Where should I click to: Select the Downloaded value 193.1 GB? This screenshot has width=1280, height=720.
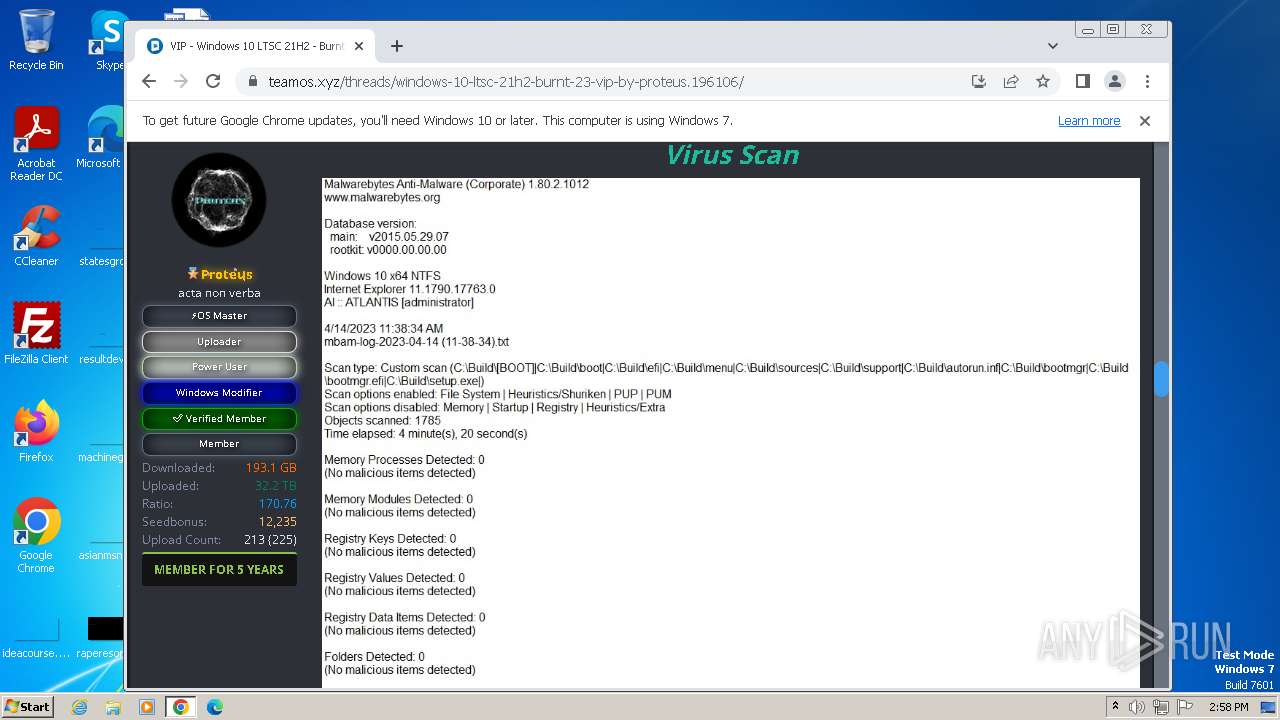coord(271,468)
